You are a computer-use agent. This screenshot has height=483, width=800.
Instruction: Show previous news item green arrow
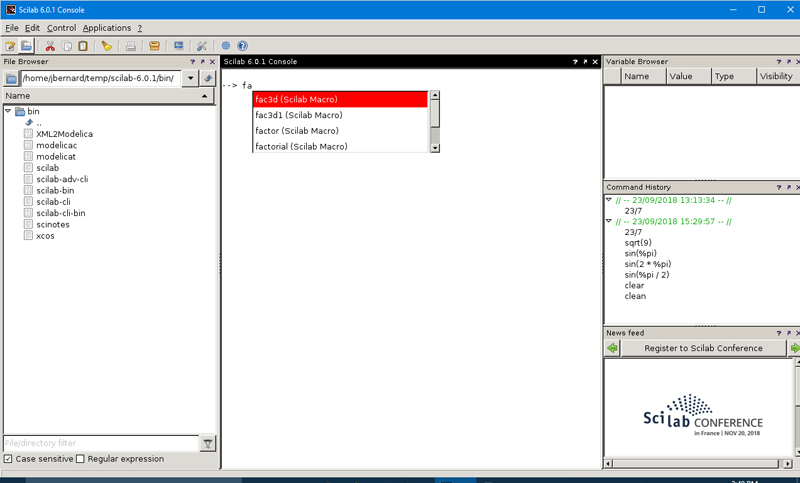pos(612,348)
